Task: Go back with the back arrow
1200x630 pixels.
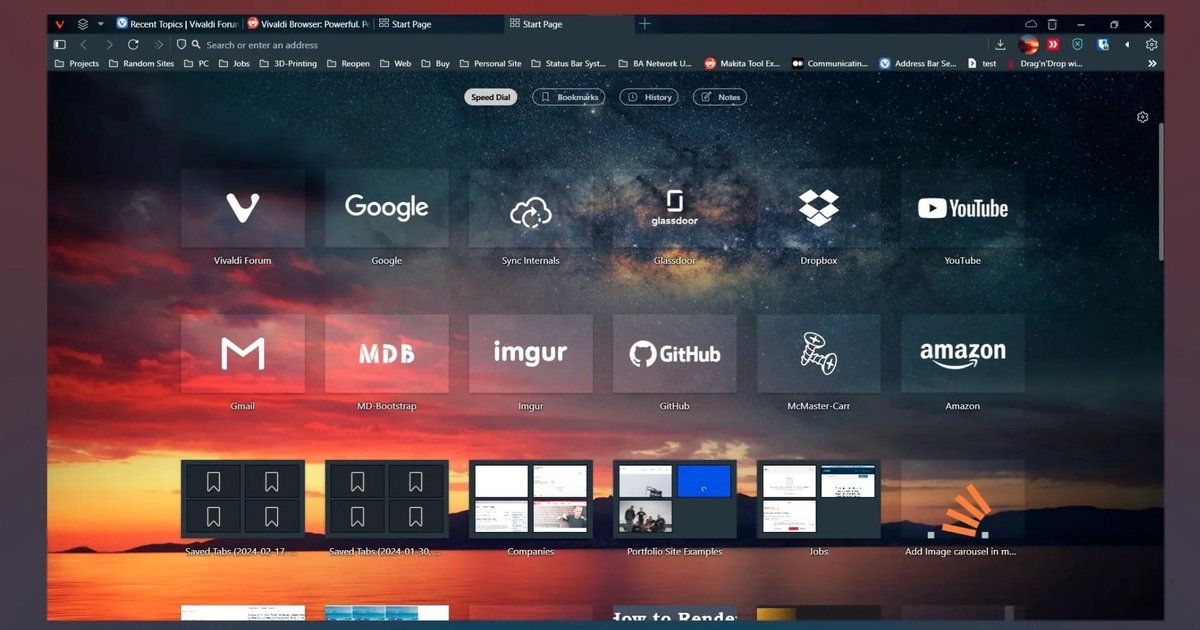Action: pos(84,44)
